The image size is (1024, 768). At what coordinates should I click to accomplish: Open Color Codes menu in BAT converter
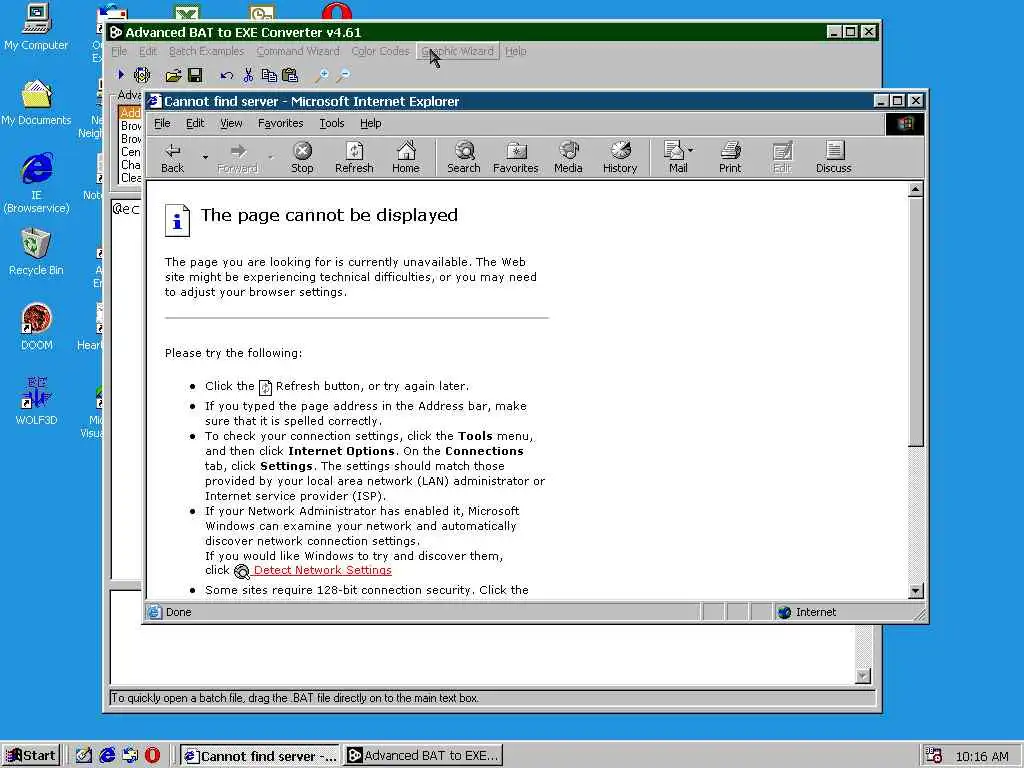380,51
